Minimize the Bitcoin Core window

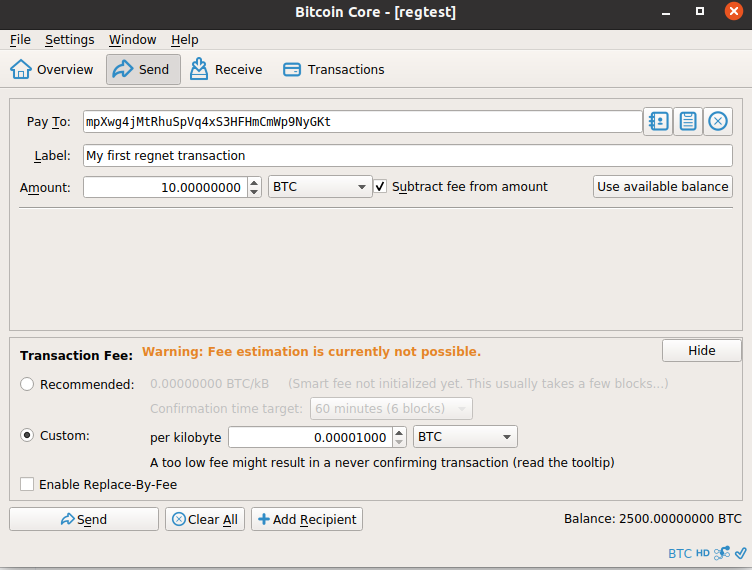coord(666,12)
